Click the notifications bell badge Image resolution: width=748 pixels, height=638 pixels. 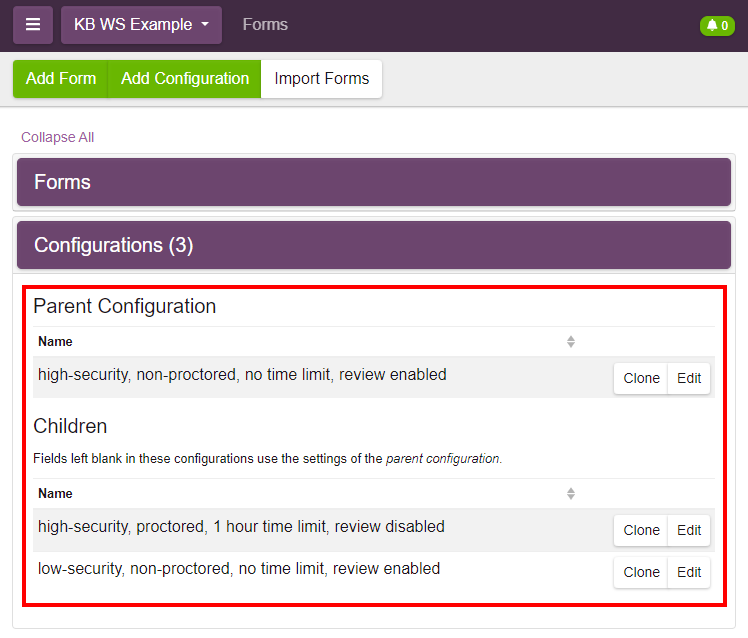[717, 25]
